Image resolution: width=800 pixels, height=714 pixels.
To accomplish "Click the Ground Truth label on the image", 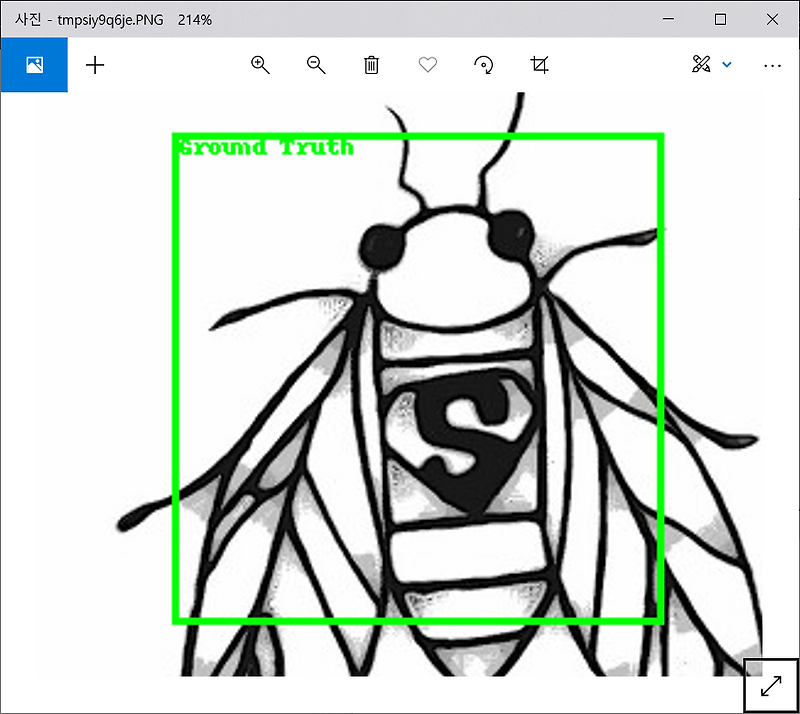I will 264,147.
